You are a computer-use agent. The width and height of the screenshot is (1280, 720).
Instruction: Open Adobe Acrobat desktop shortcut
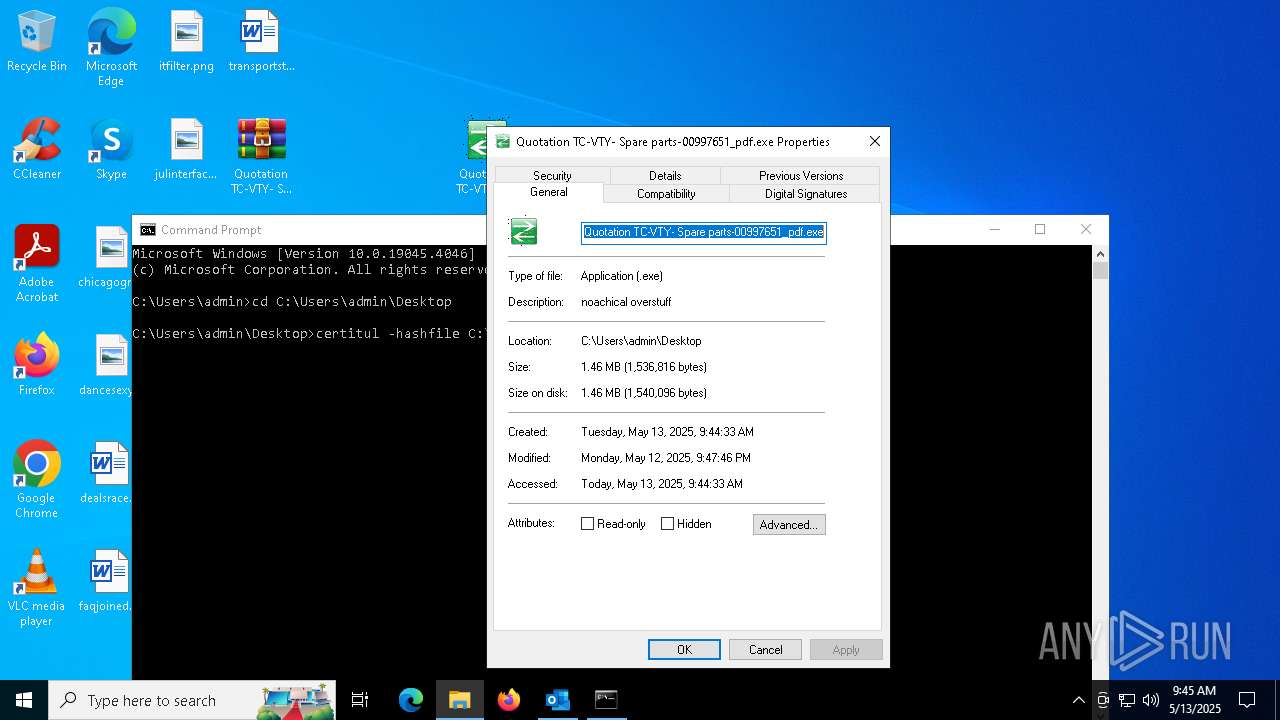coord(37,264)
